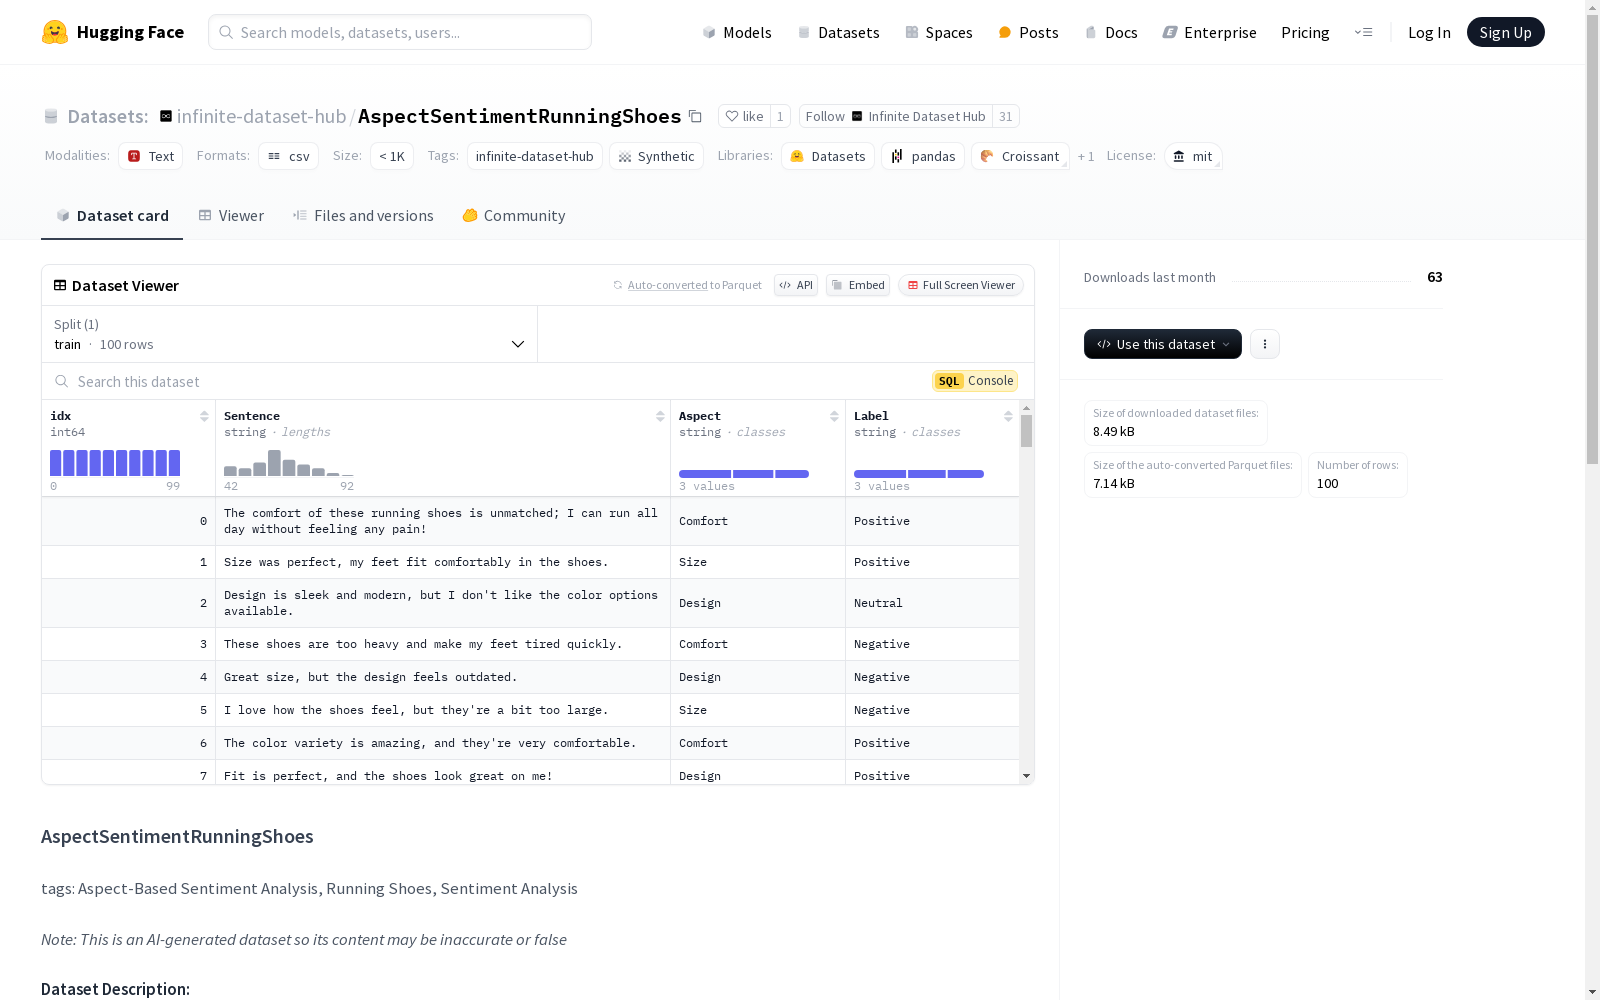This screenshot has height=1000, width=1600.
Task: Click the csv format tag
Action: coord(288,156)
